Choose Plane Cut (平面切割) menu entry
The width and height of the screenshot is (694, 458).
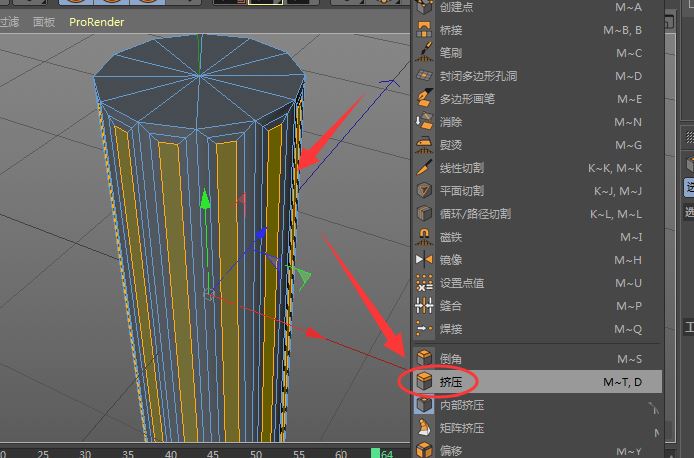coord(462,191)
